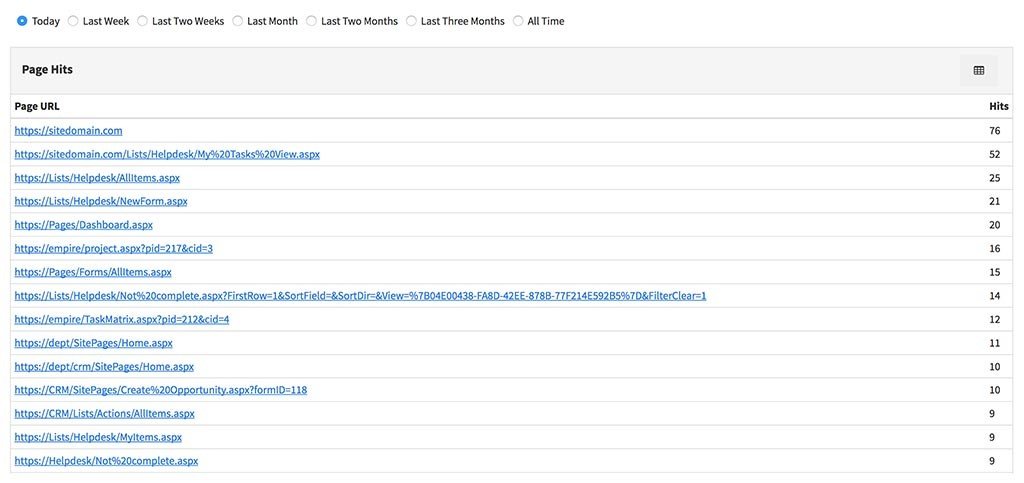1024x483 pixels.
Task: Follow the Pages/Forms/AllItems.aspx link
Action: click(93, 272)
